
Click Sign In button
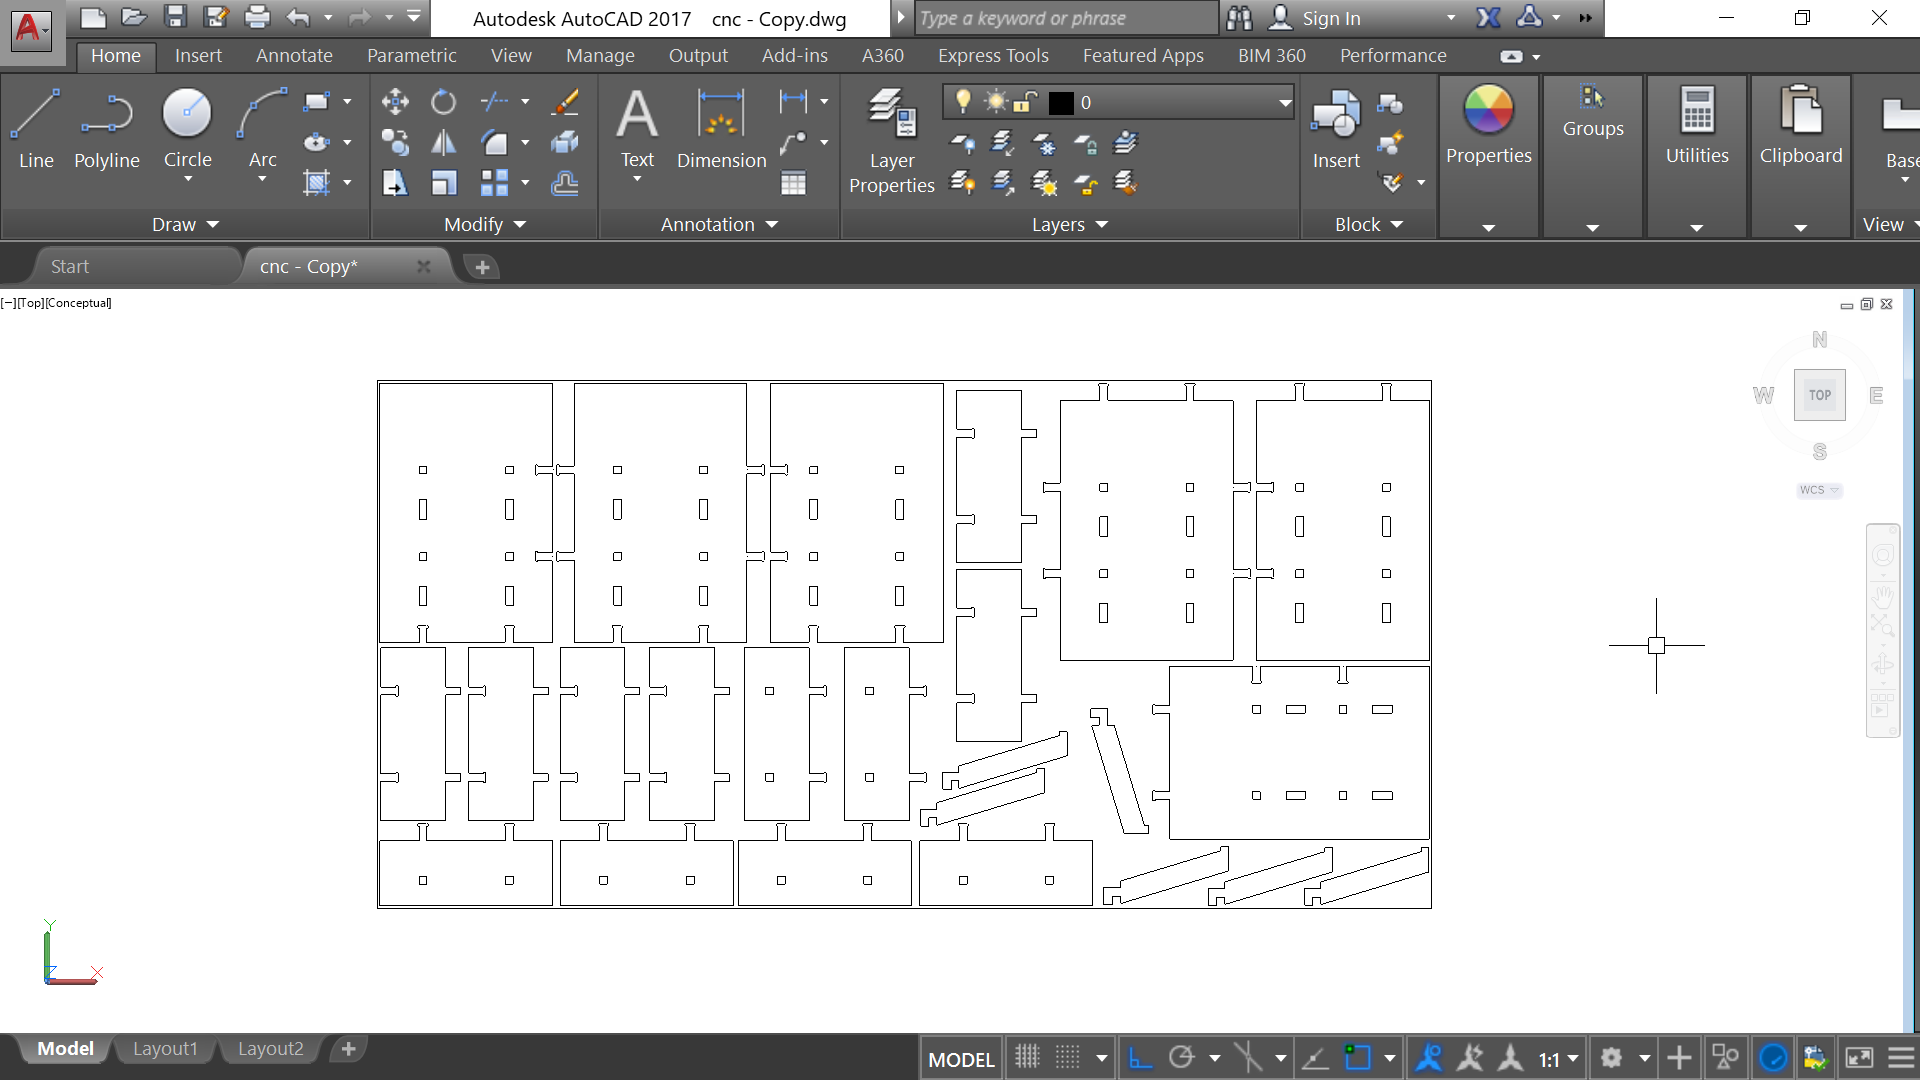[x=1330, y=18]
